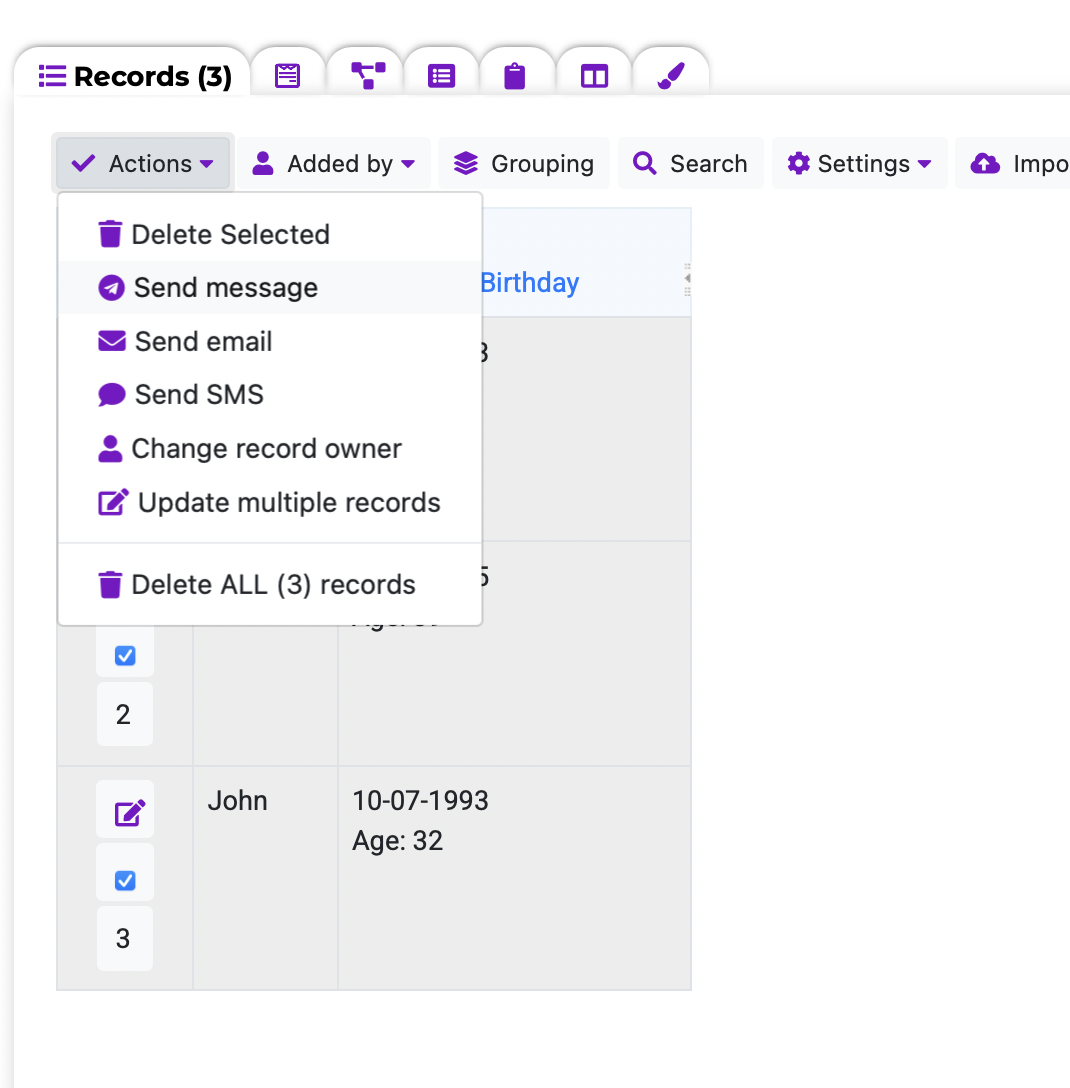Image resolution: width=1070 pixels, height=1088 pixels.
Task: Click record number 2 badge
Action: click(125, 714)
